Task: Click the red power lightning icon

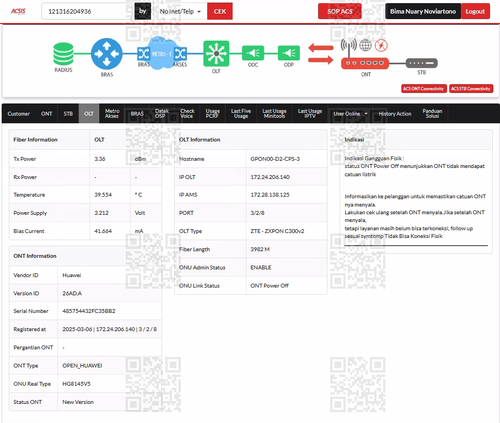Action: click(x=381, y=45)
